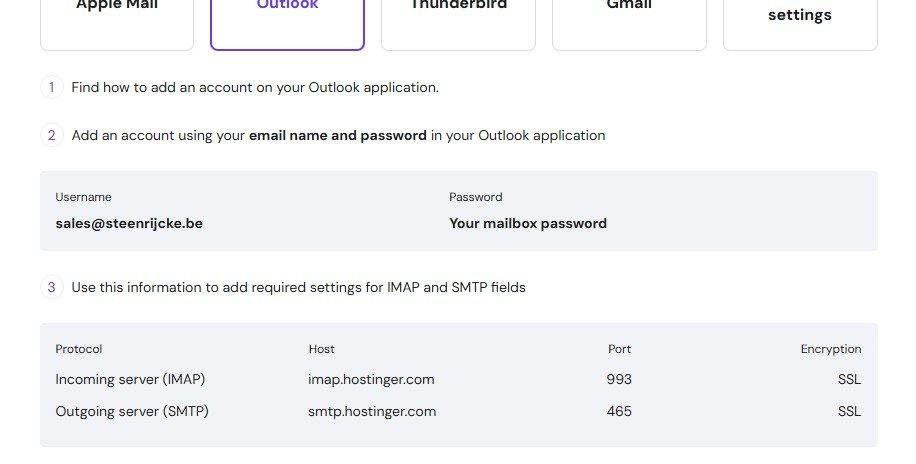The image size is (916, 464).
Task: Click the imap.hostinger.com host value
Action: tap(371, 379)
